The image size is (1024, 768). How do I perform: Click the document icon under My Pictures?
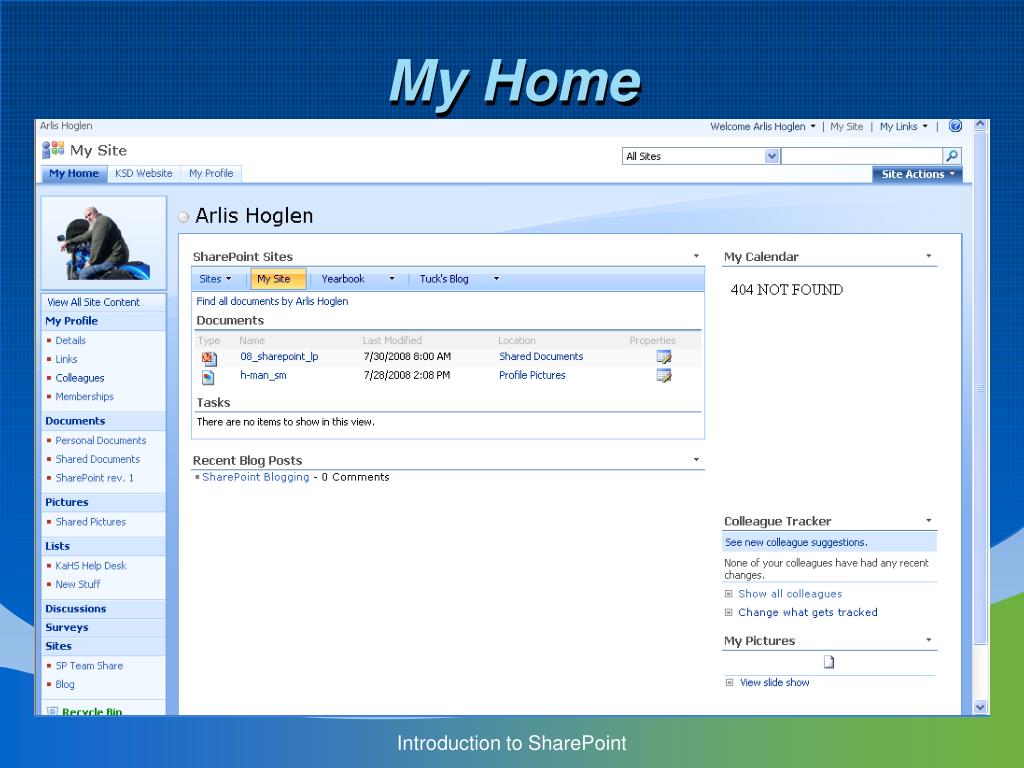[829, 662]
